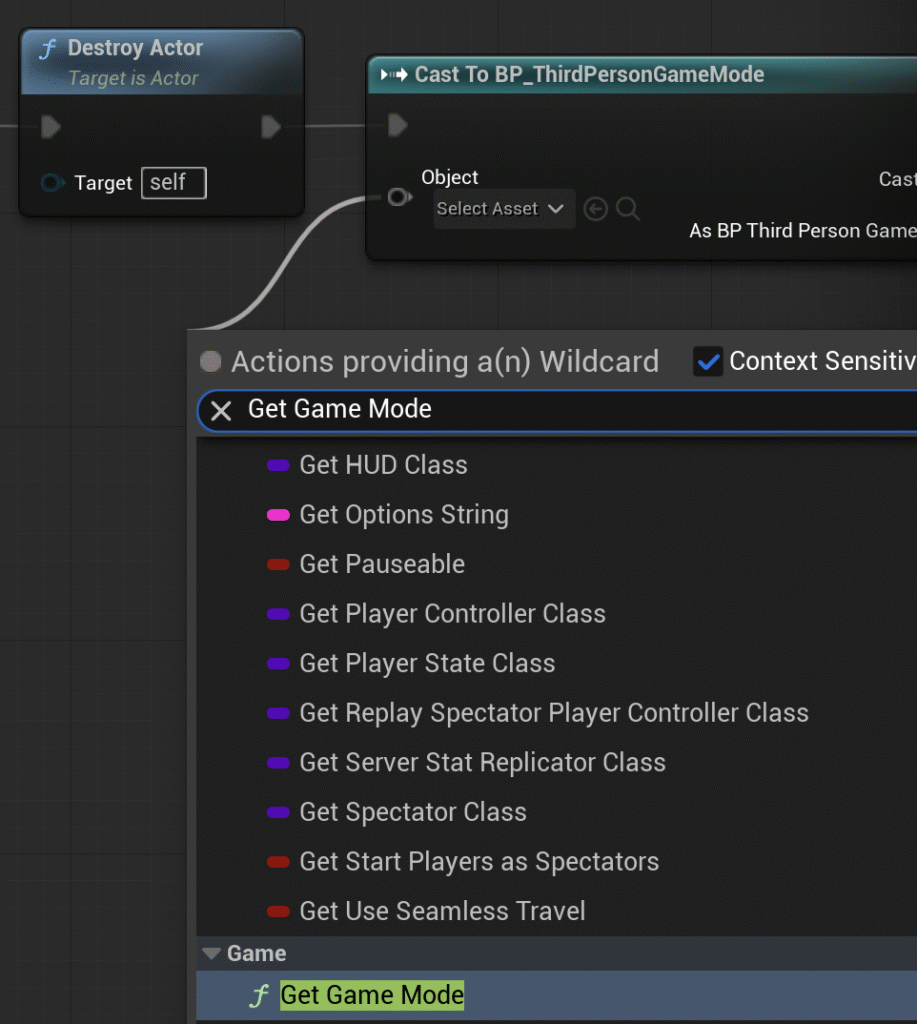Select Get Use Seamless Travel
Image resolution: width=917 pixels, height=1024 pixels.
pyautogui.click(x=442, y=911)
